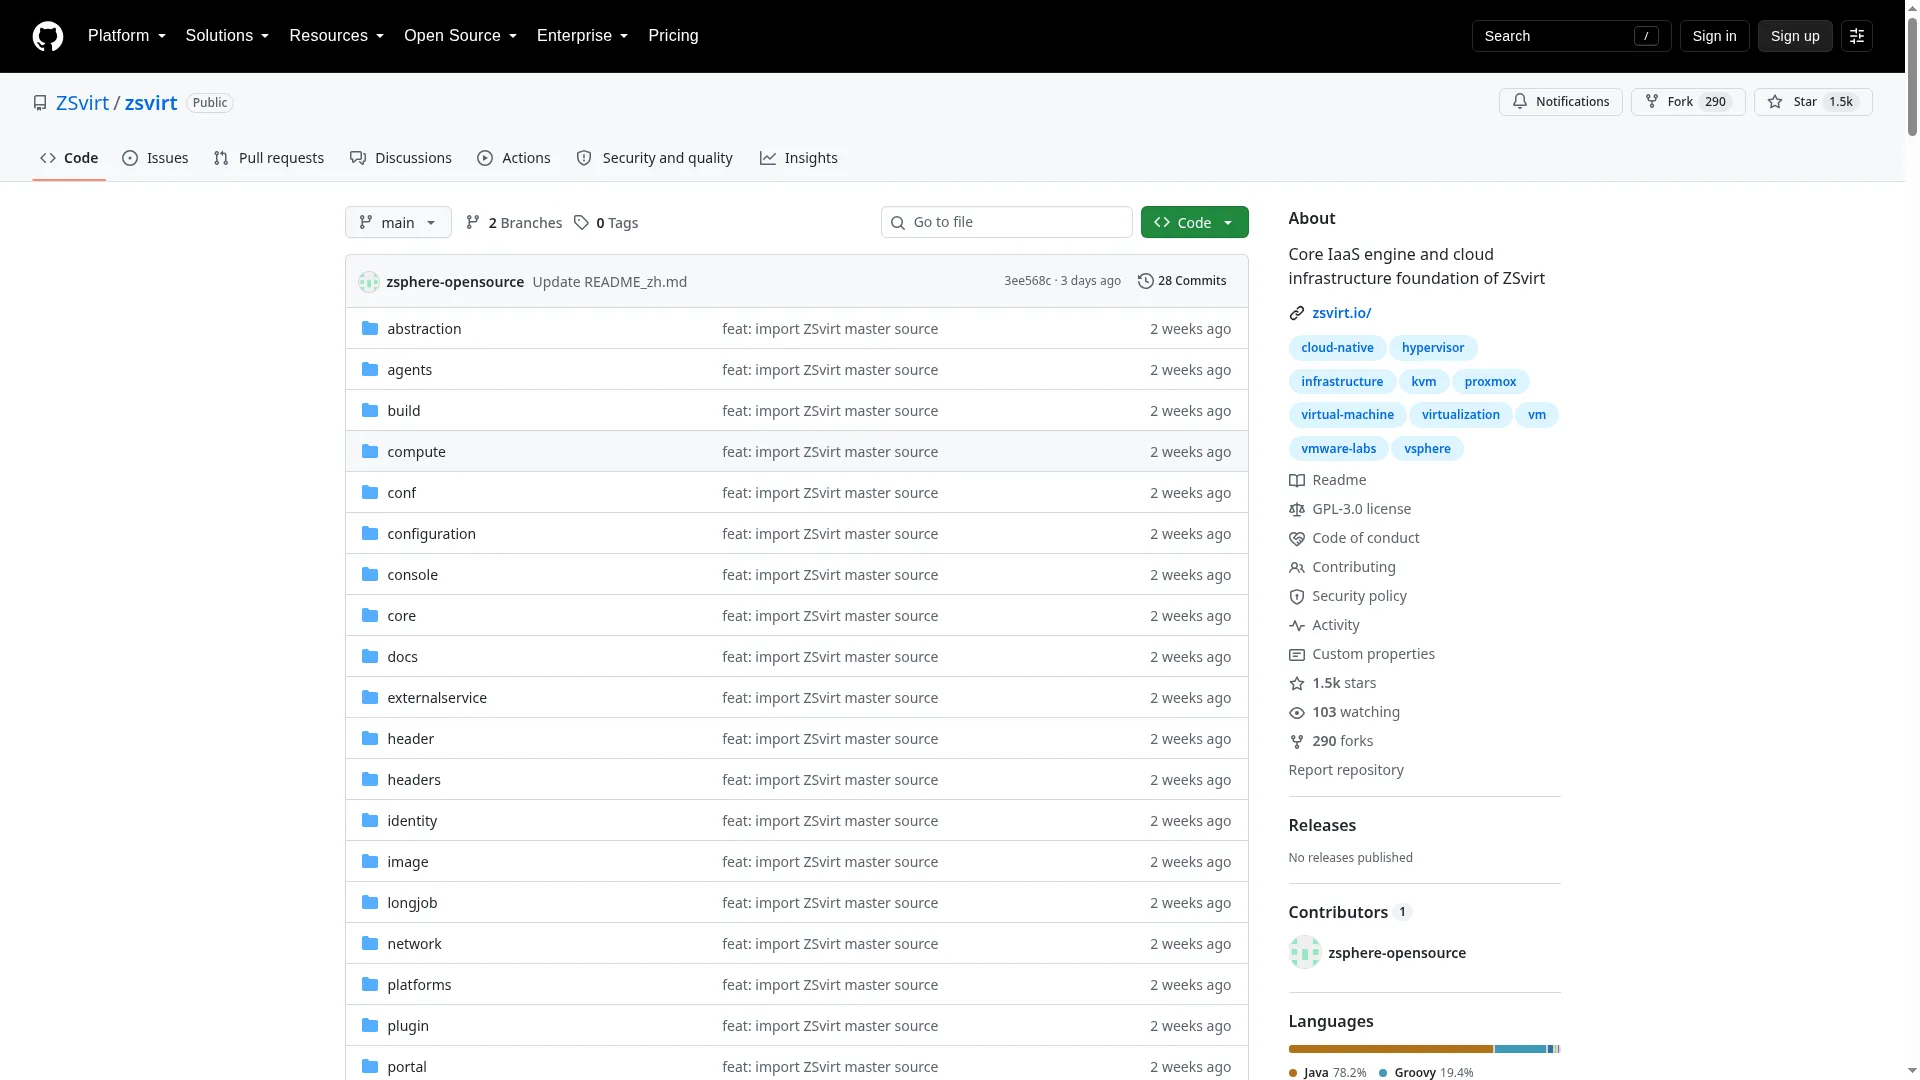Open the header settings sliders icon
1920x1080 pixels.
click(1857, 36)
